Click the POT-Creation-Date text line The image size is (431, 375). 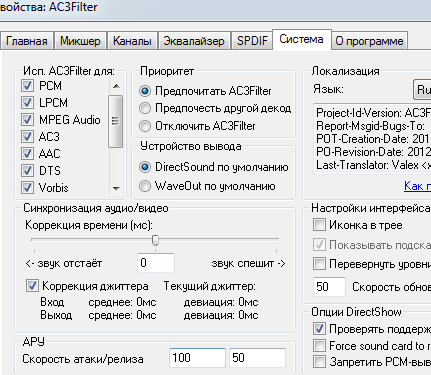pyautogui.click(x=373, y=139)
